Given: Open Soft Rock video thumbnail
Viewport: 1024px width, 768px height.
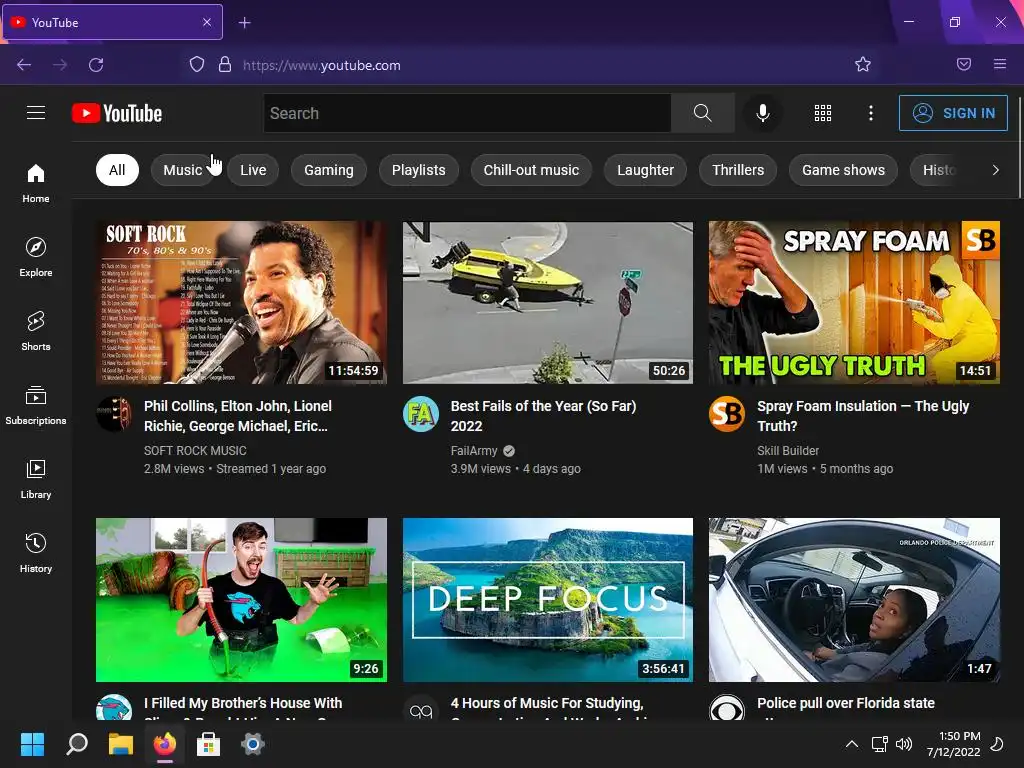Looking at the screenshot, I should point(241,302).
